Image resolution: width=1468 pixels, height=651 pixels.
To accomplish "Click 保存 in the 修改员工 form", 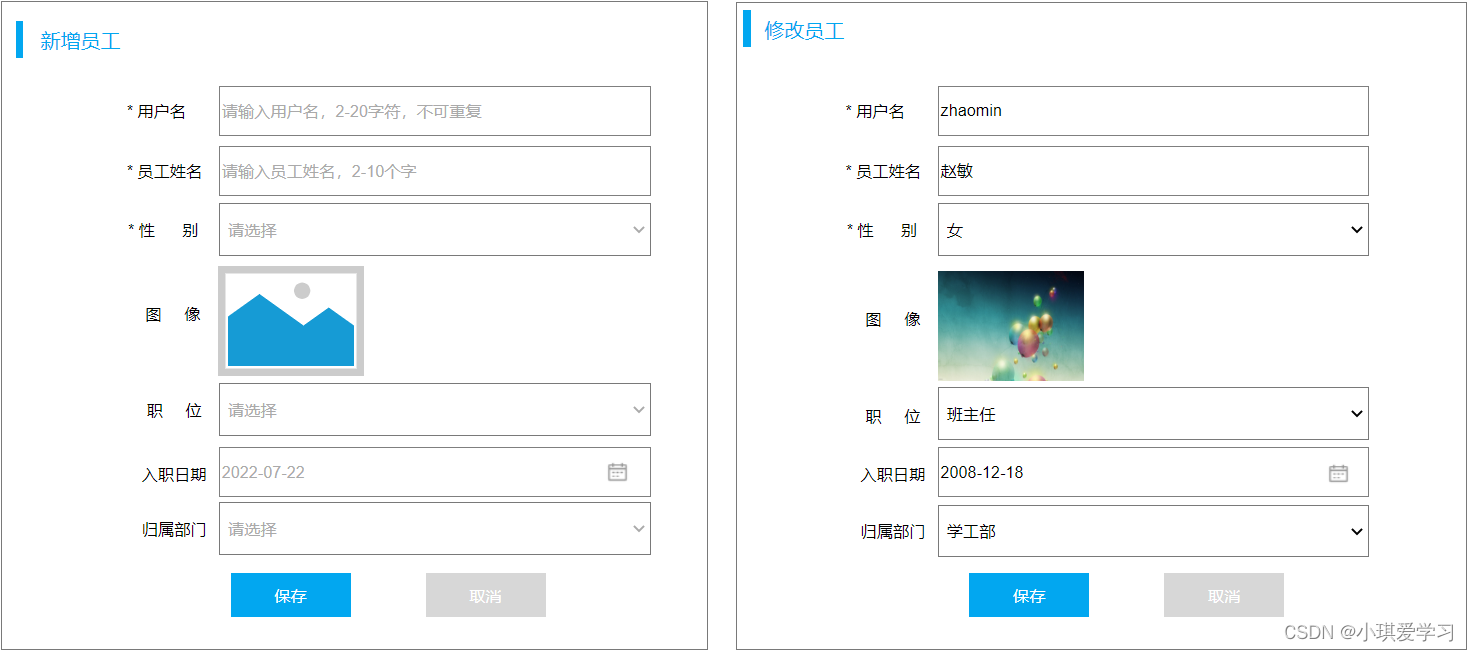I will coord(1029,594).
